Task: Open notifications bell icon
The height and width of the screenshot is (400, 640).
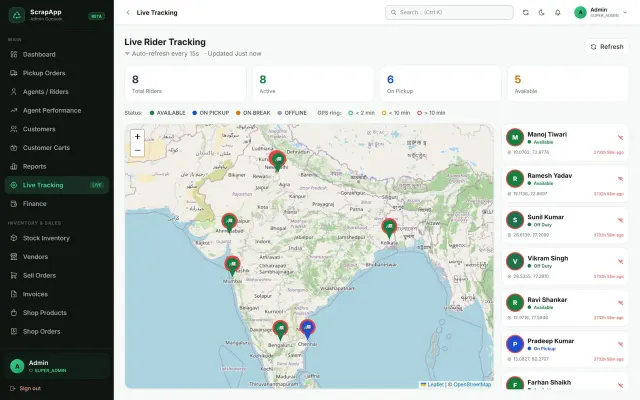Action: click(558, 12)
